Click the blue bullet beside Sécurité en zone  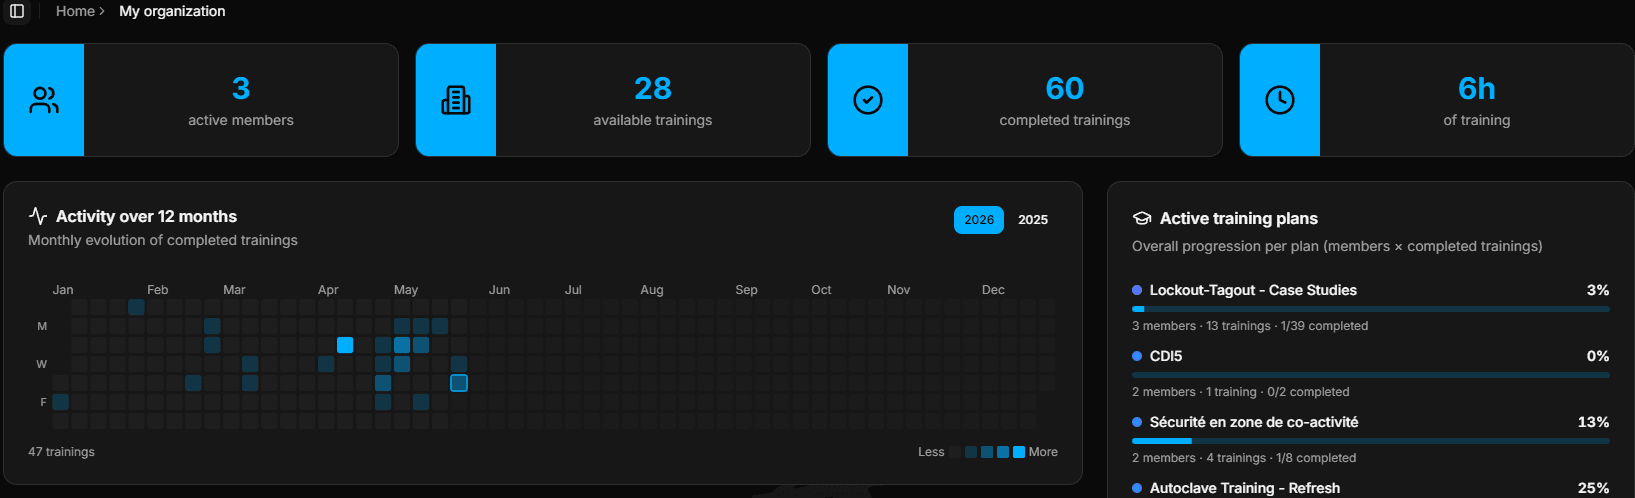pos(1137,422)
